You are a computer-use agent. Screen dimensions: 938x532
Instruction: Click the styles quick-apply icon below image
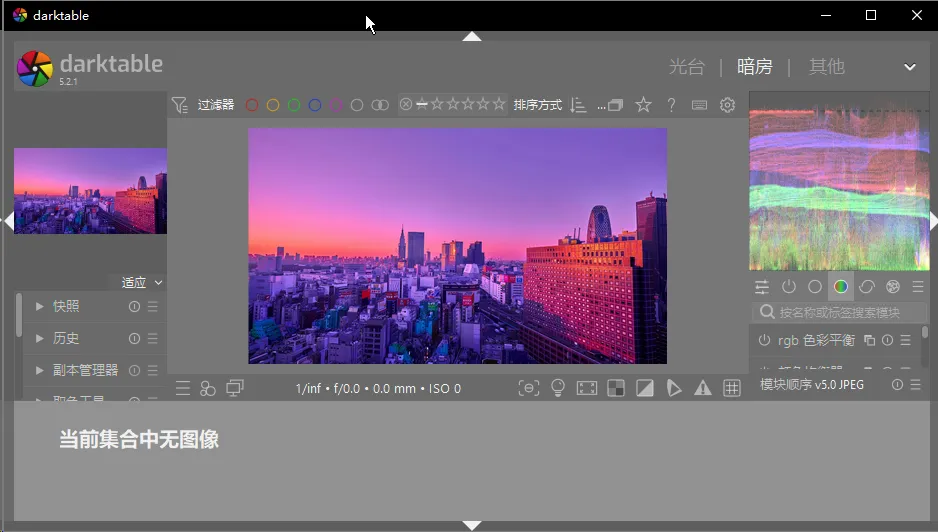(x=208, y=388)
